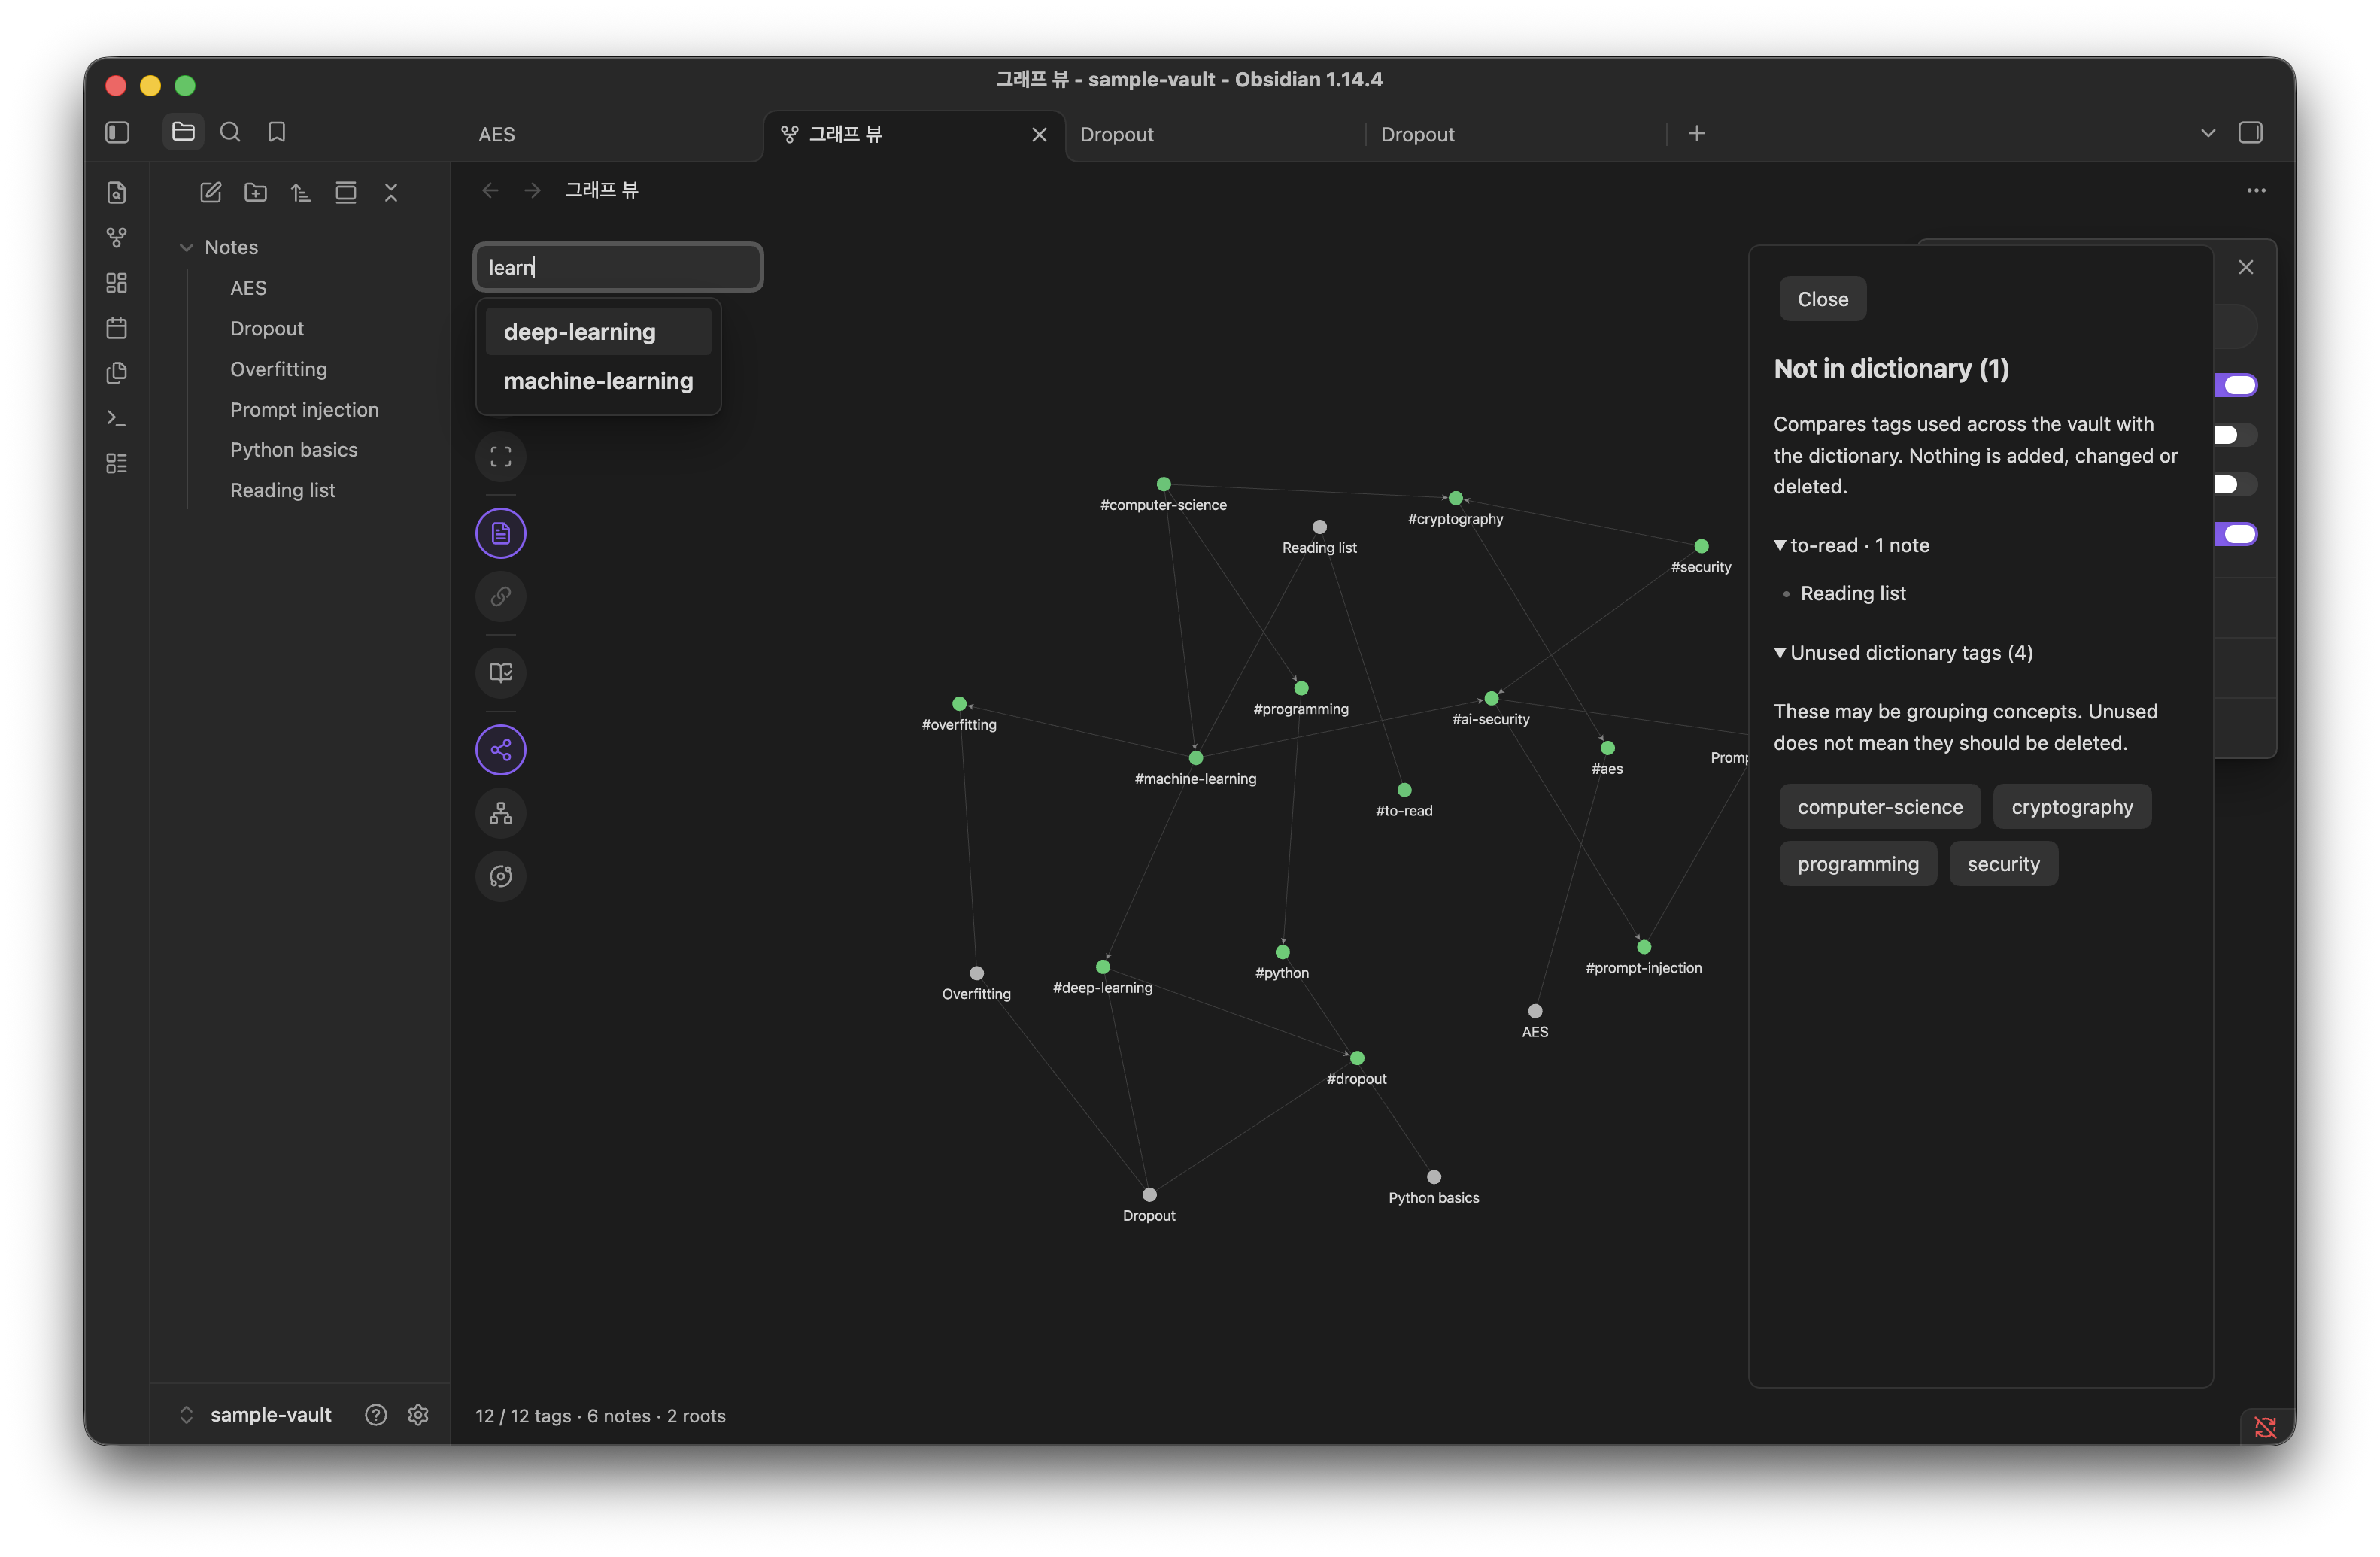The image size is (2380, 1557).
Task: Navigate forward in the graph view pane
Action: [532, 190]
